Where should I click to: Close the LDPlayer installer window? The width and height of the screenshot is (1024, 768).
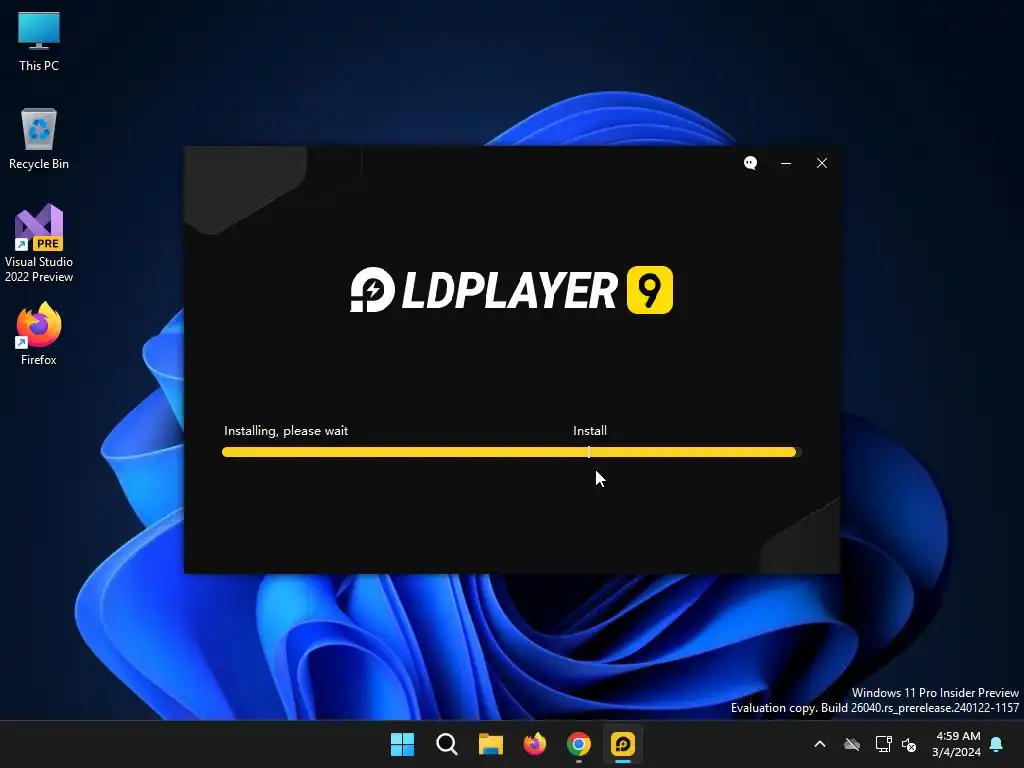822,163
